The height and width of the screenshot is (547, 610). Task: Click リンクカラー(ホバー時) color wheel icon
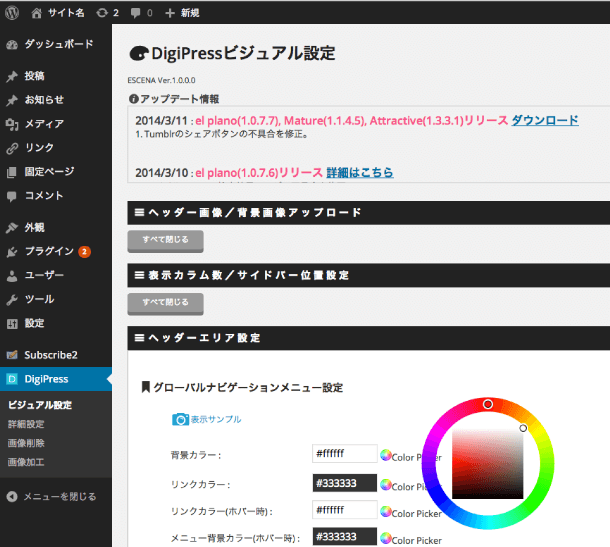click(x=386, y=512)
